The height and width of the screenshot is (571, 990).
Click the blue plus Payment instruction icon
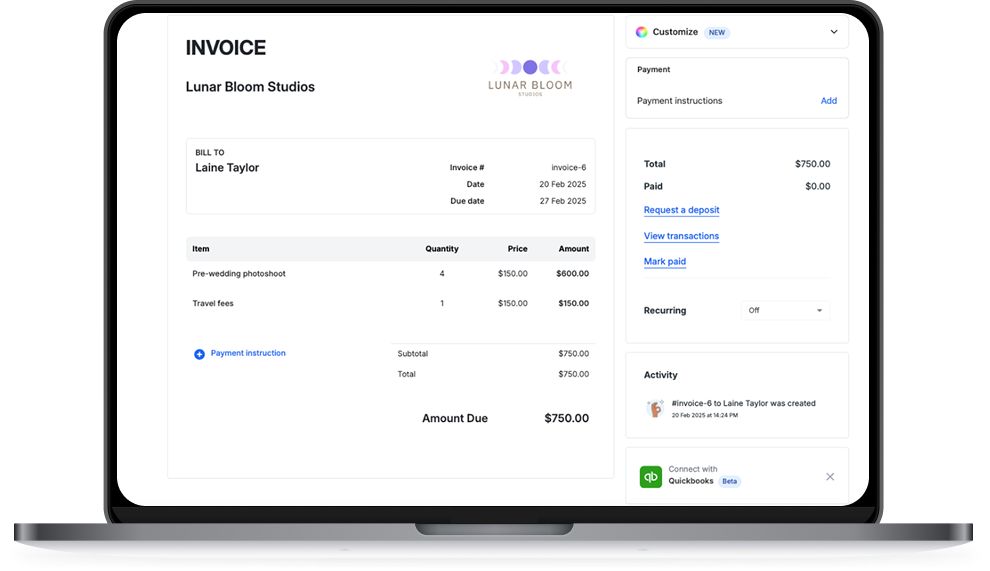click(x=199, y=354)
